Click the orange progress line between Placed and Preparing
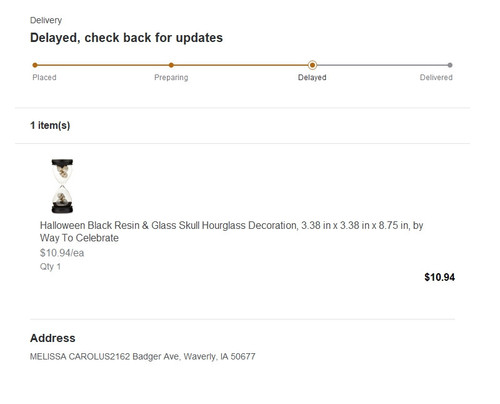 click(x=103, y=65)
